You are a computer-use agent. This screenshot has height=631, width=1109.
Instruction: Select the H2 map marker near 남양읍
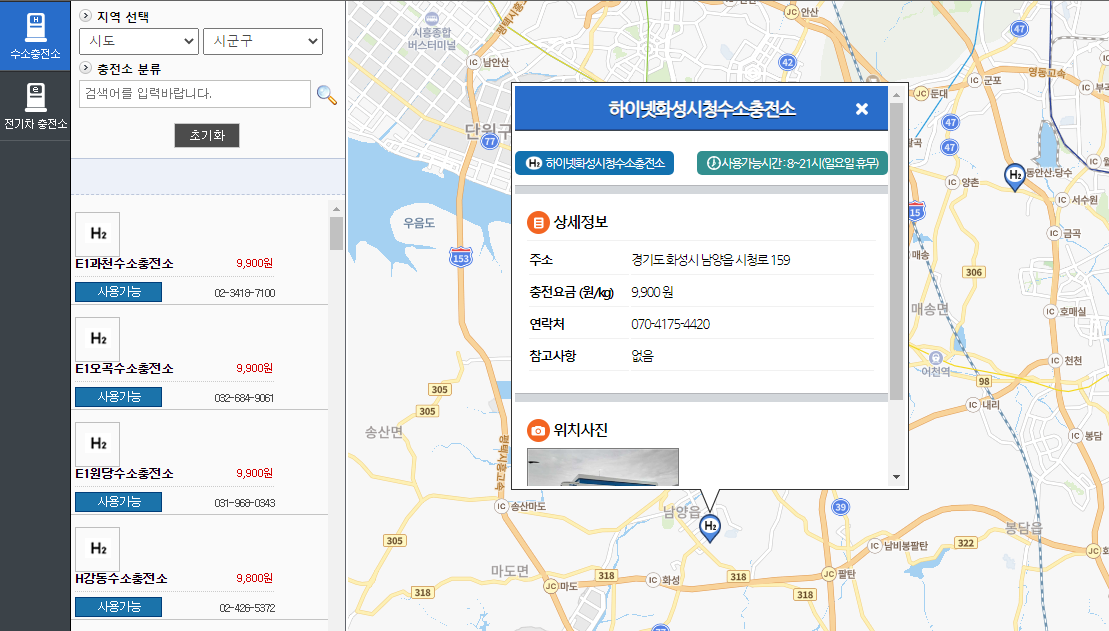[x=708, y=525]
